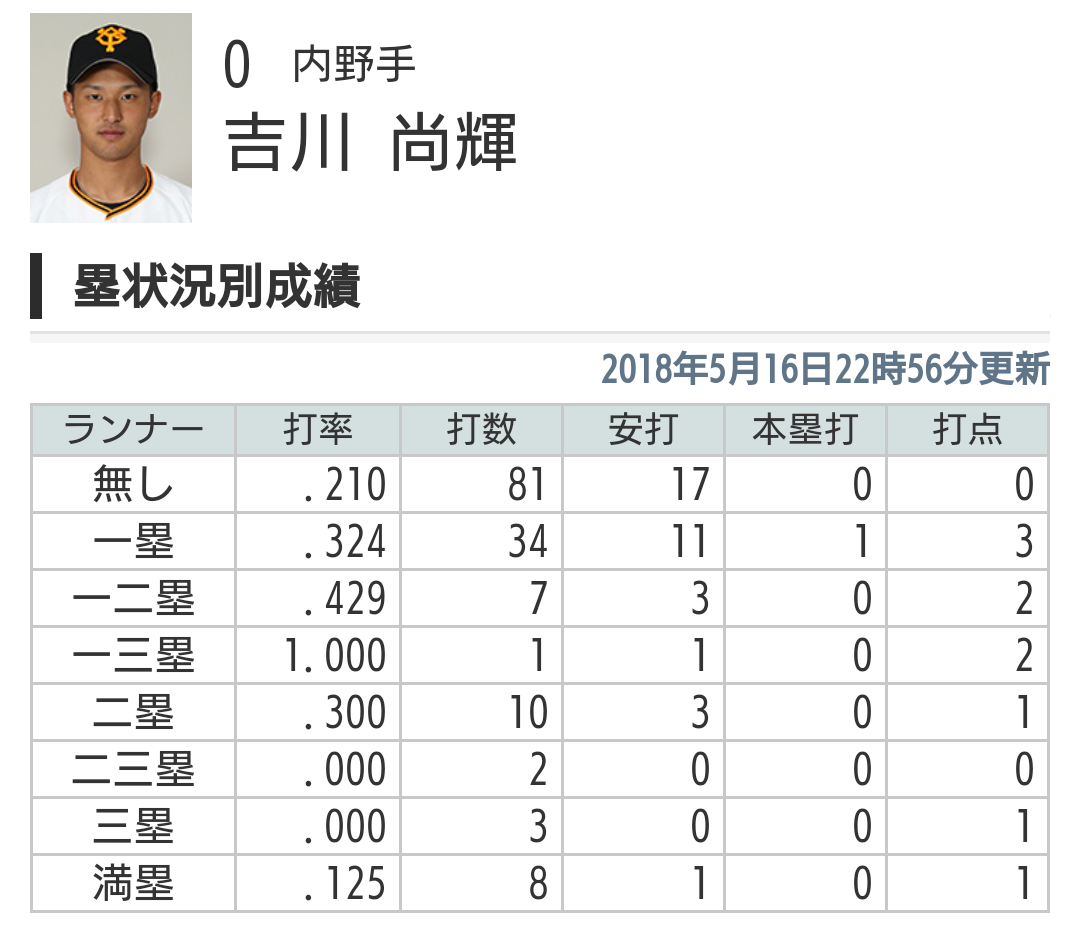Image resolution: width=1080 pixels, height=934 pixels.
Task: Click the 1.000 batting average cell
Action: pyautogui.click(x=334, y=657)
